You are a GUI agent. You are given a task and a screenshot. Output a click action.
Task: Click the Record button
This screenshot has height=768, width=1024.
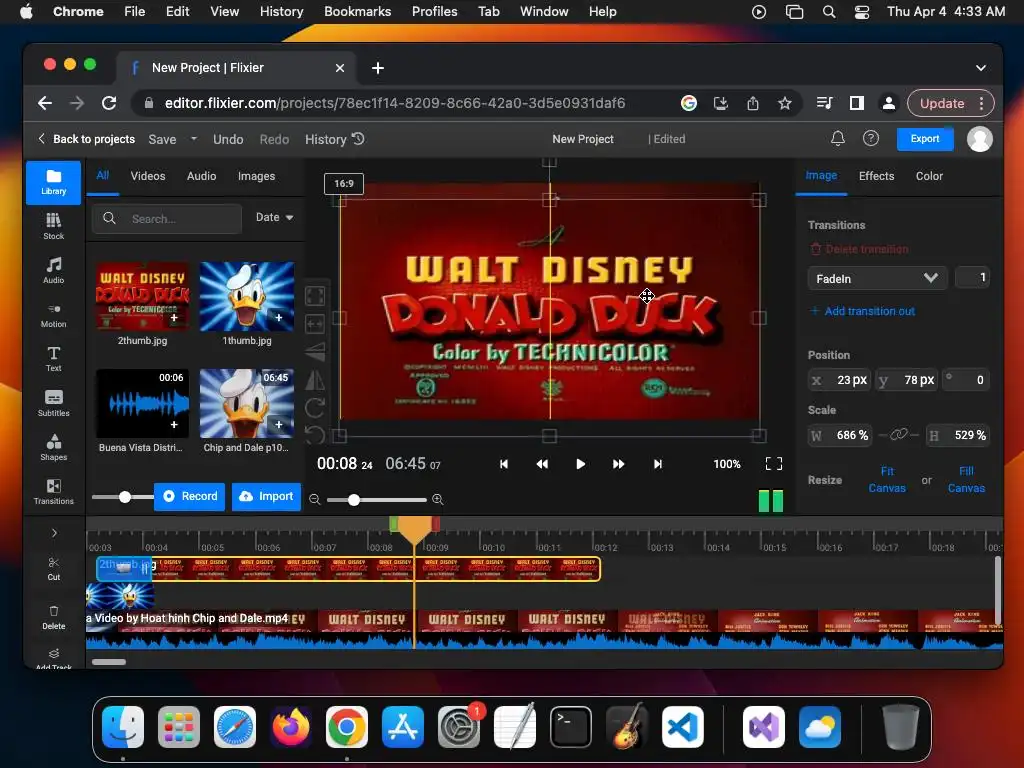pyautogui.click(x=189, y=496)
